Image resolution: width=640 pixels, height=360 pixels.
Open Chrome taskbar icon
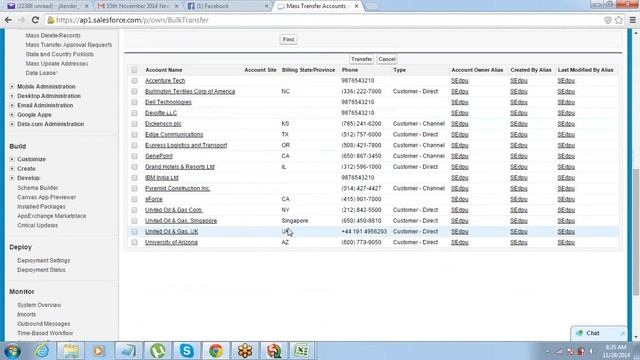click(x=216, y=351)
